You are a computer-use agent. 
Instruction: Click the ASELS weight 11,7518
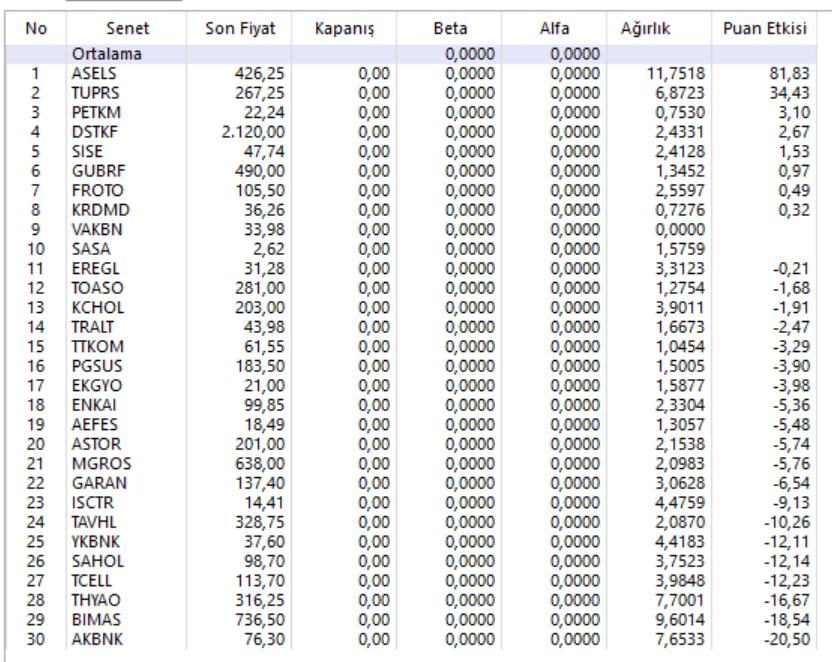(x=675, y=73)
